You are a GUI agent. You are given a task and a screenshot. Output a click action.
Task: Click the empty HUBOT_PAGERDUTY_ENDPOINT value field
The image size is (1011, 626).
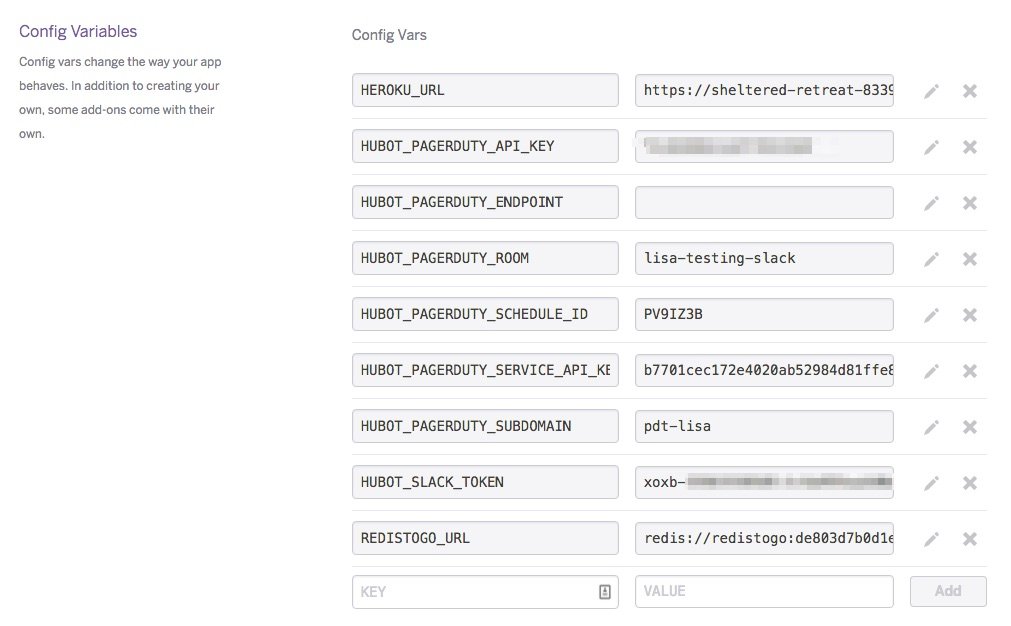[764, 203]
